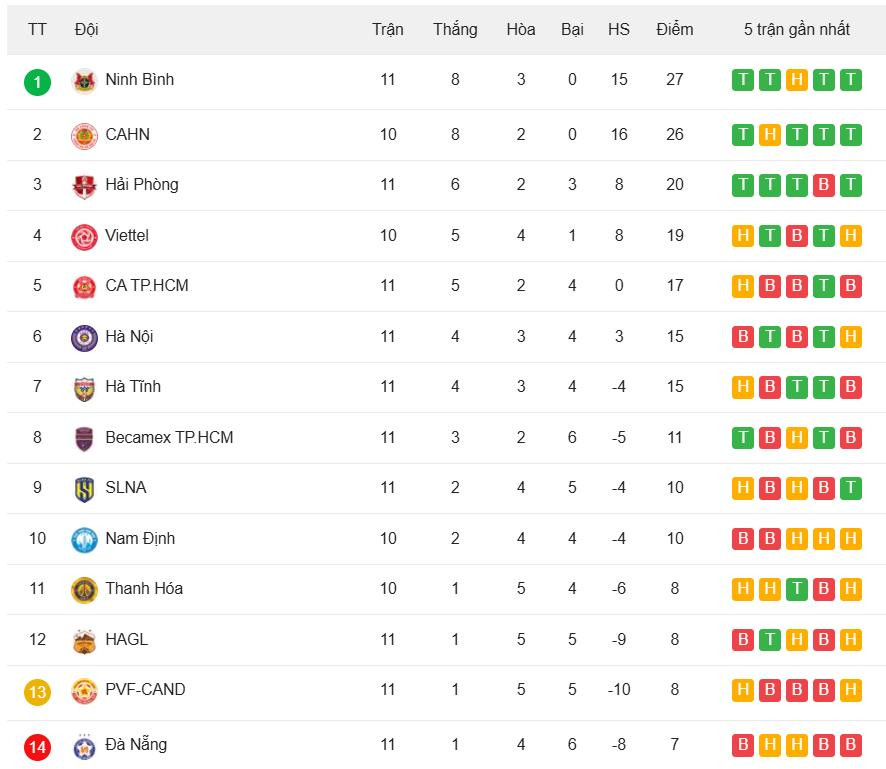Viewport: 886px width, 769px height.
Task: Click the Thắng column header
Action: click(455, 29)
